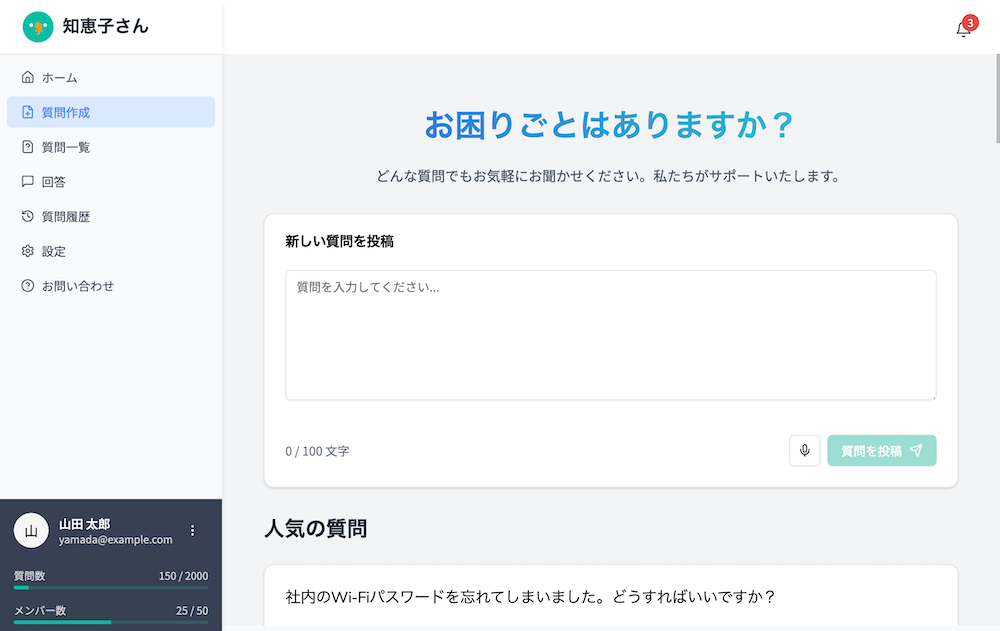
Task: Click the お問い合わせ question mark icon
Action: pyautogui.click(x=27, y=286)
